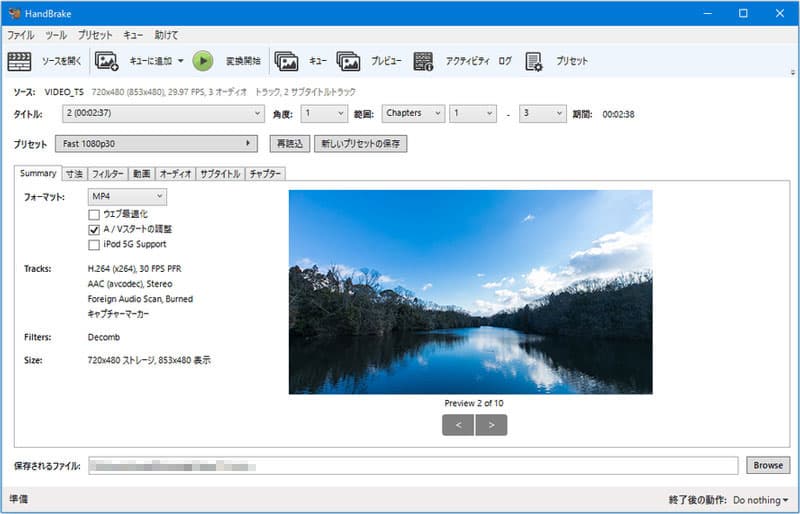The width and height of the screenshot is (800, 514).
Task: Open the プレビュー preview icon
Action: [x=348, y=61]
